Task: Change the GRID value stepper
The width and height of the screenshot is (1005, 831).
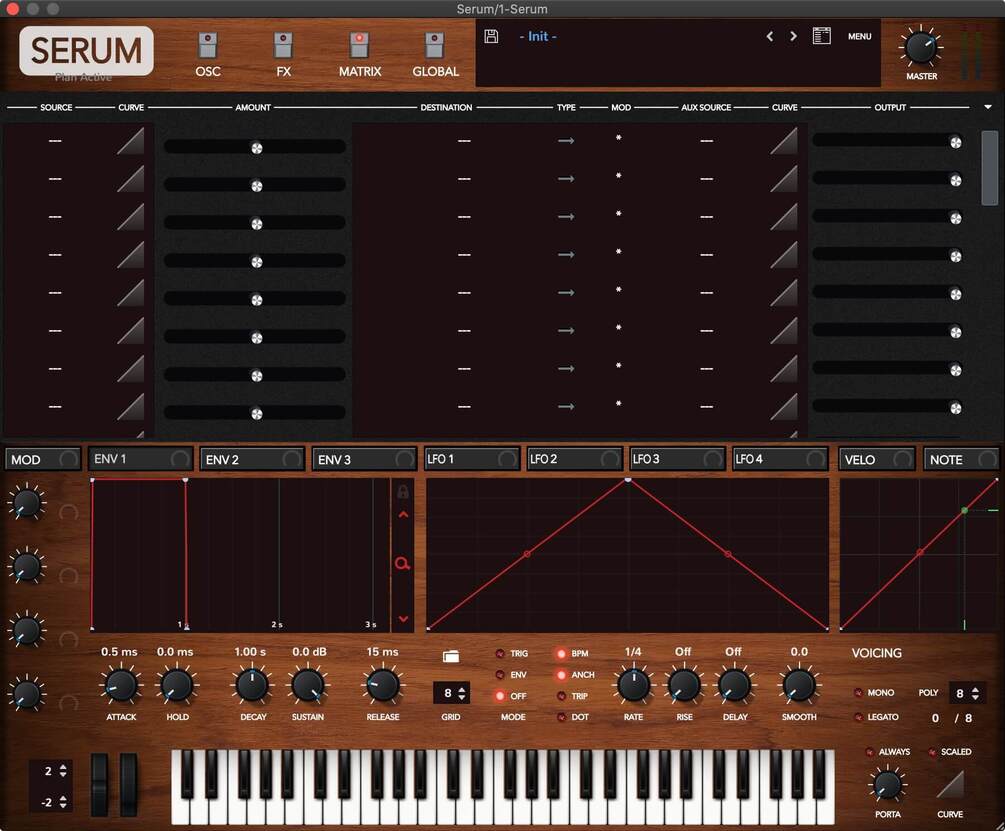Action: [x=462, y=693]
